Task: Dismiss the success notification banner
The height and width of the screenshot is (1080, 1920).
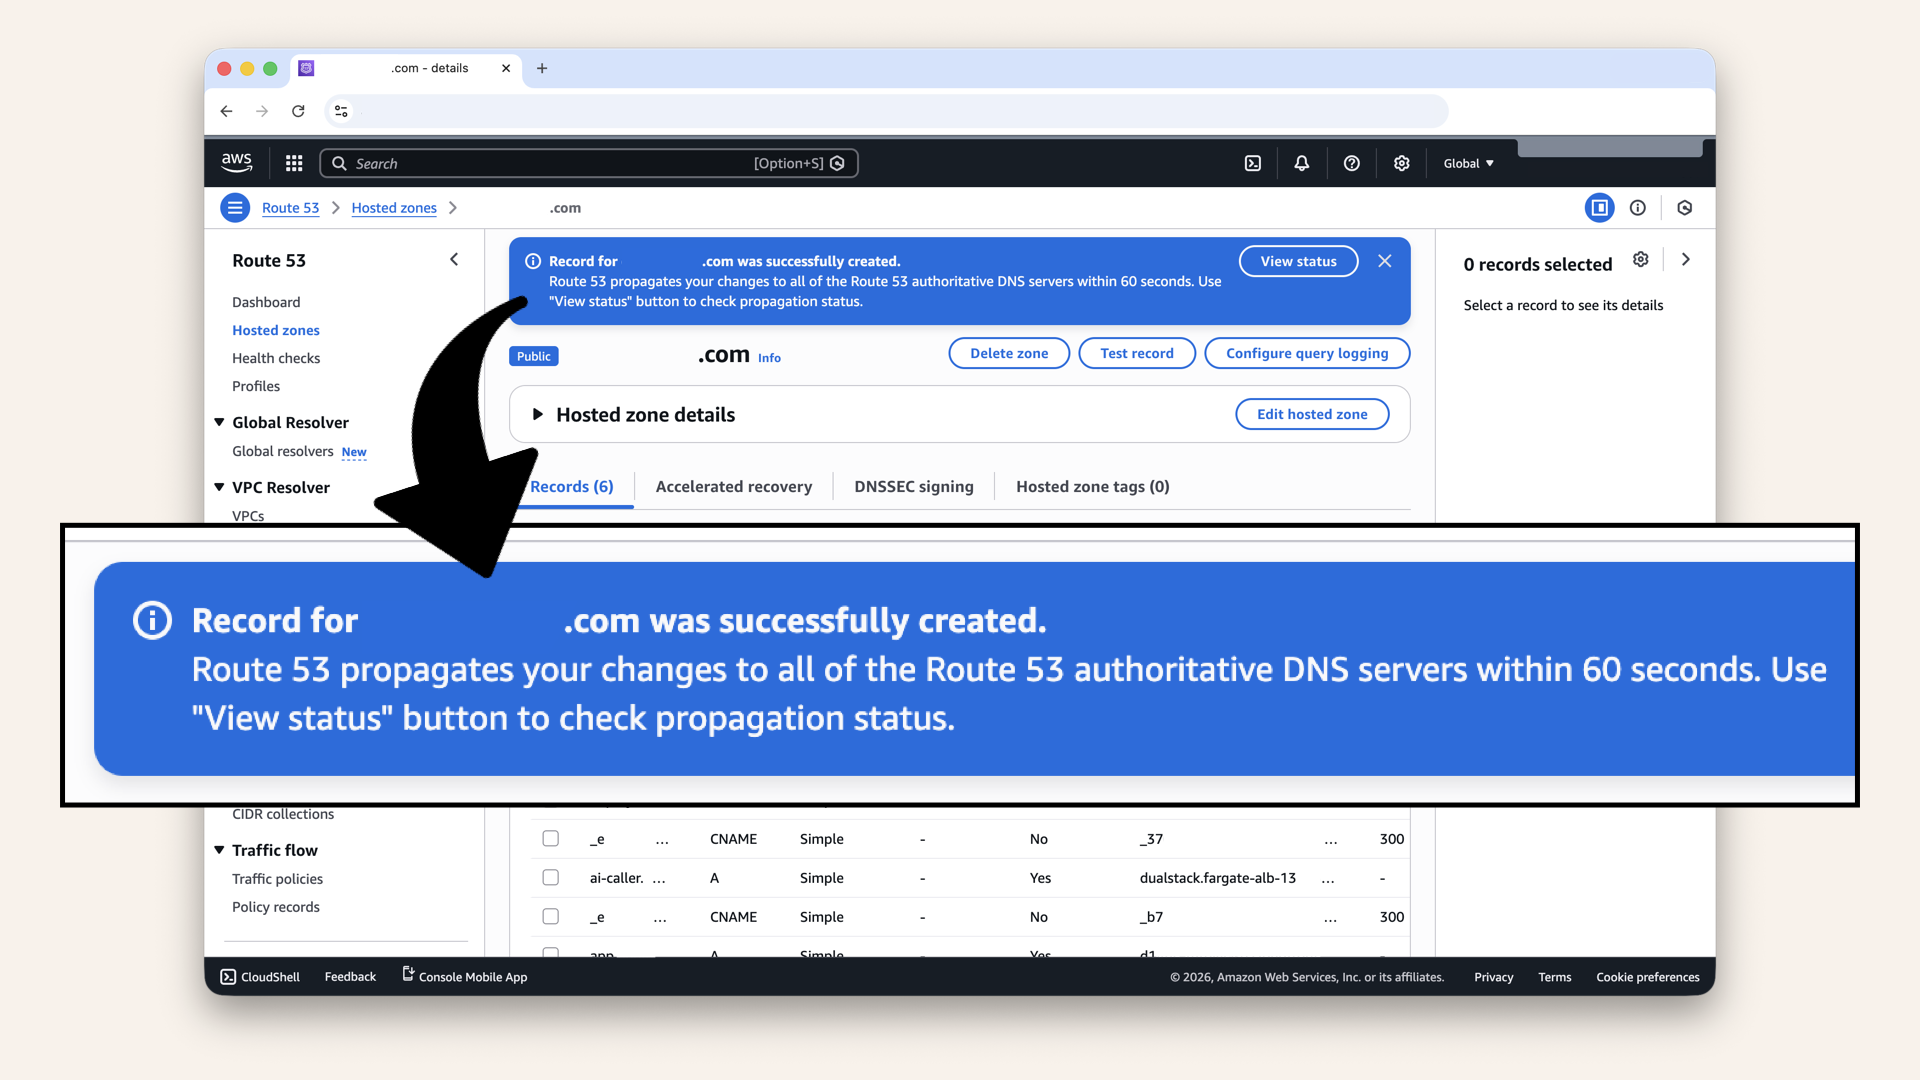Action: [x=1384, y=261]
